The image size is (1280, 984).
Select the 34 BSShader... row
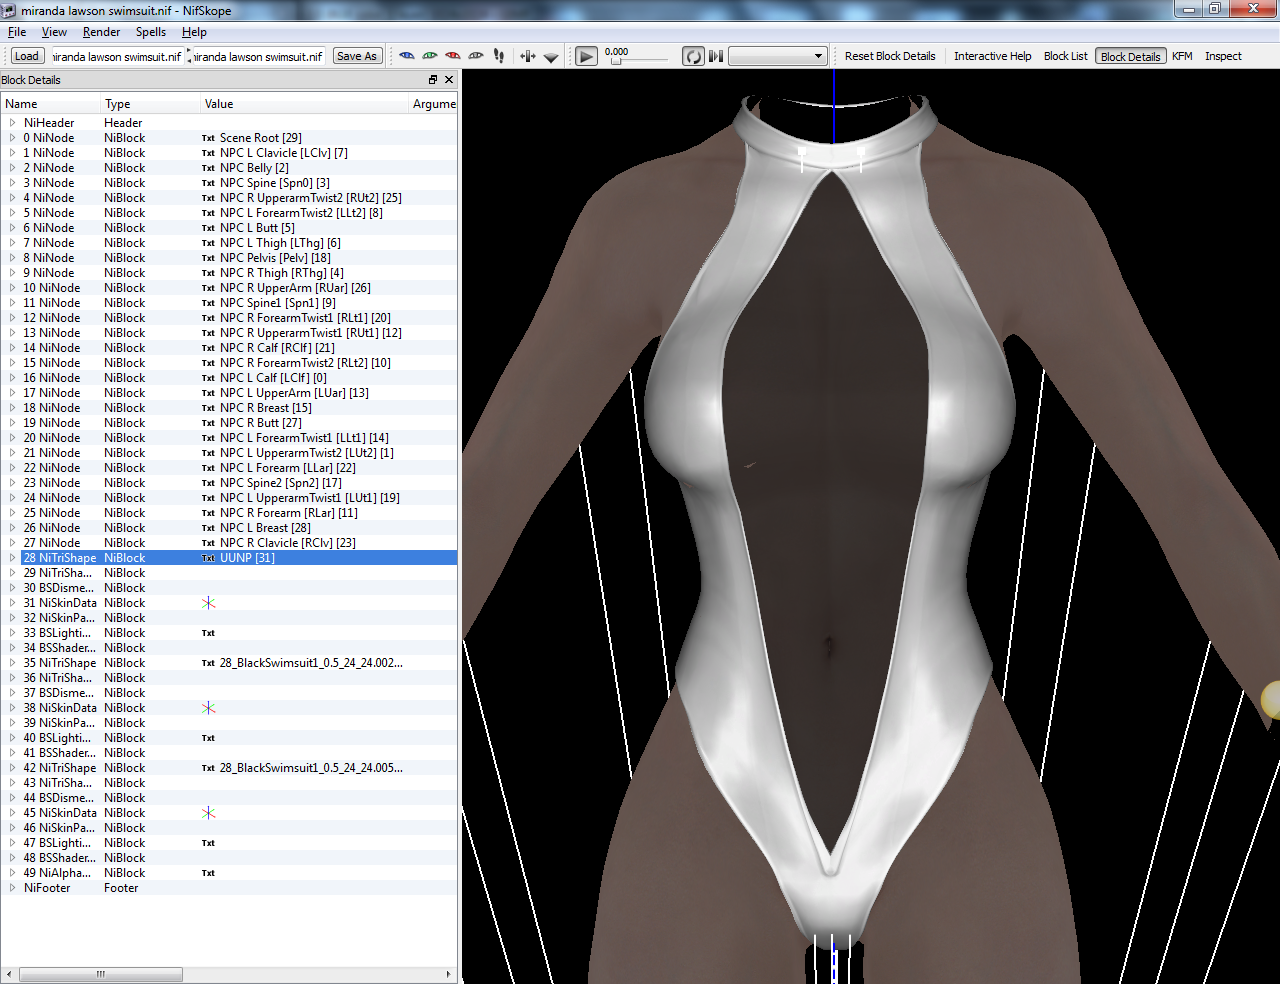click(x=229, y=648)
